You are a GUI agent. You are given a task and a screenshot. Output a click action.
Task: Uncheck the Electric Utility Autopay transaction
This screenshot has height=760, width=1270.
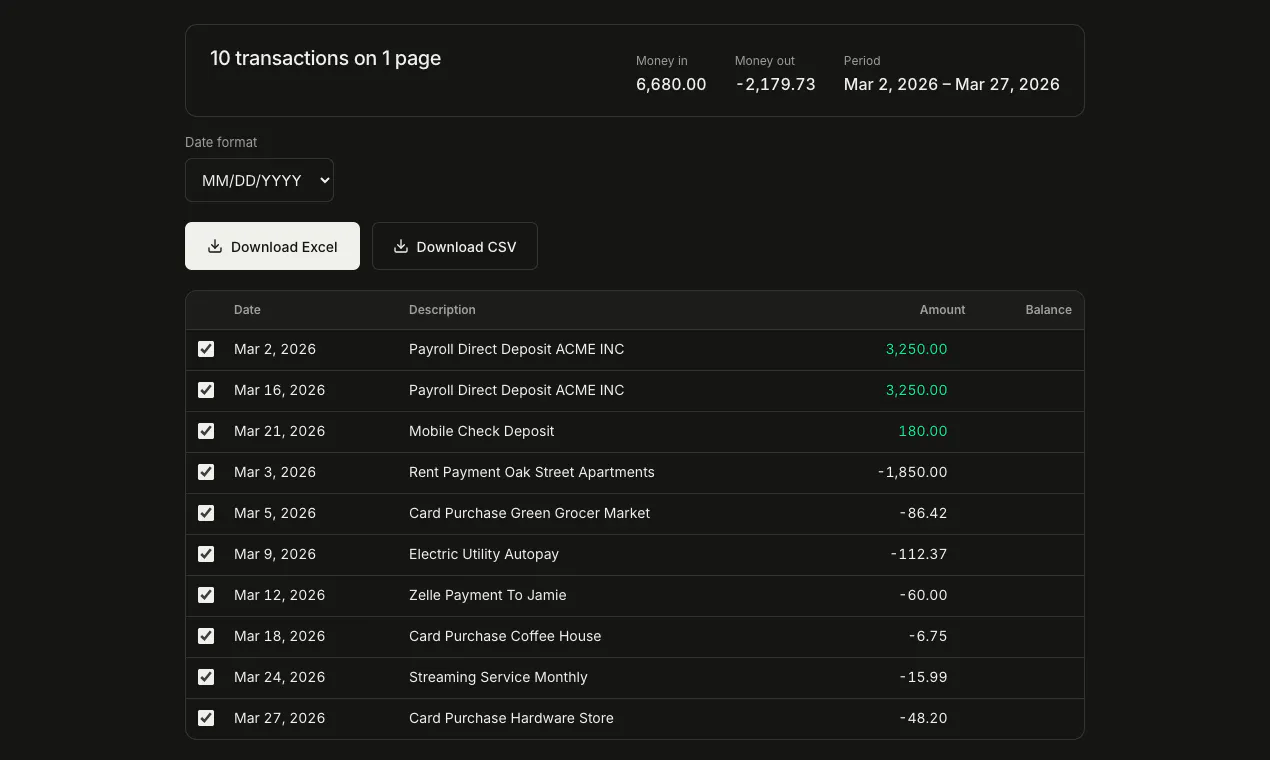(x=206, y=554)
